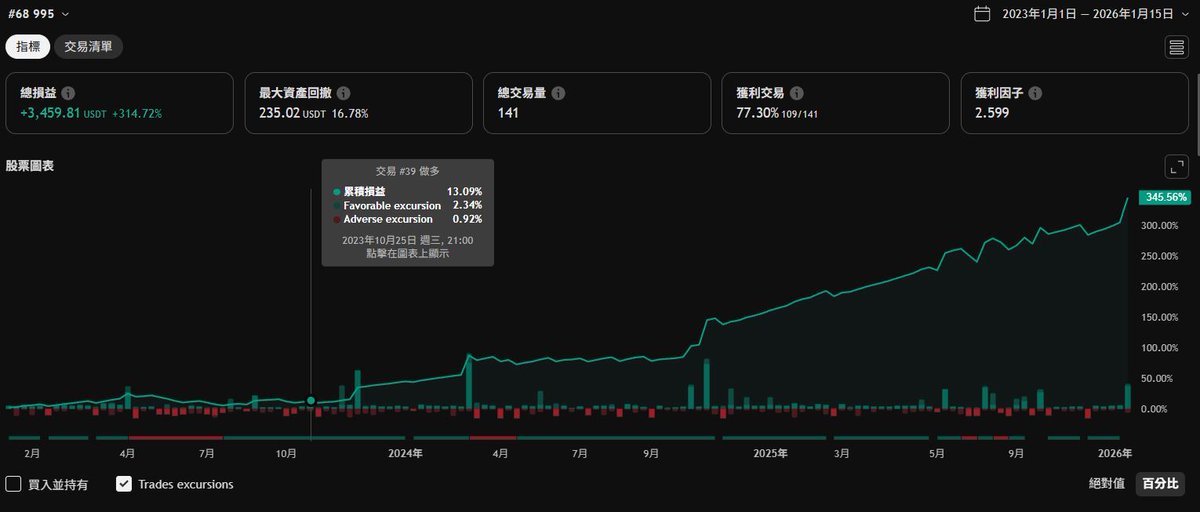Click the +314.72% return percentage
1200x512 pixels.
coord(136,114)
